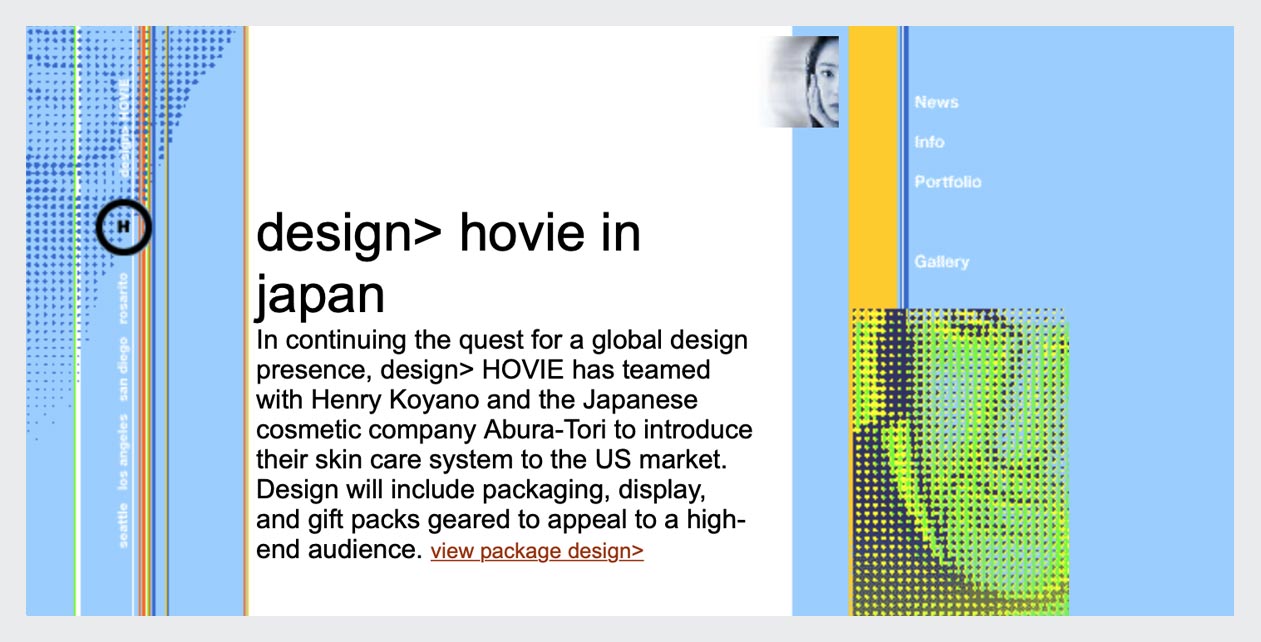Image resolution: width=1261 pixels, height=642 pixels.
Task: Click the woman's face photo thumbnail
Action: tap(805, 82)
